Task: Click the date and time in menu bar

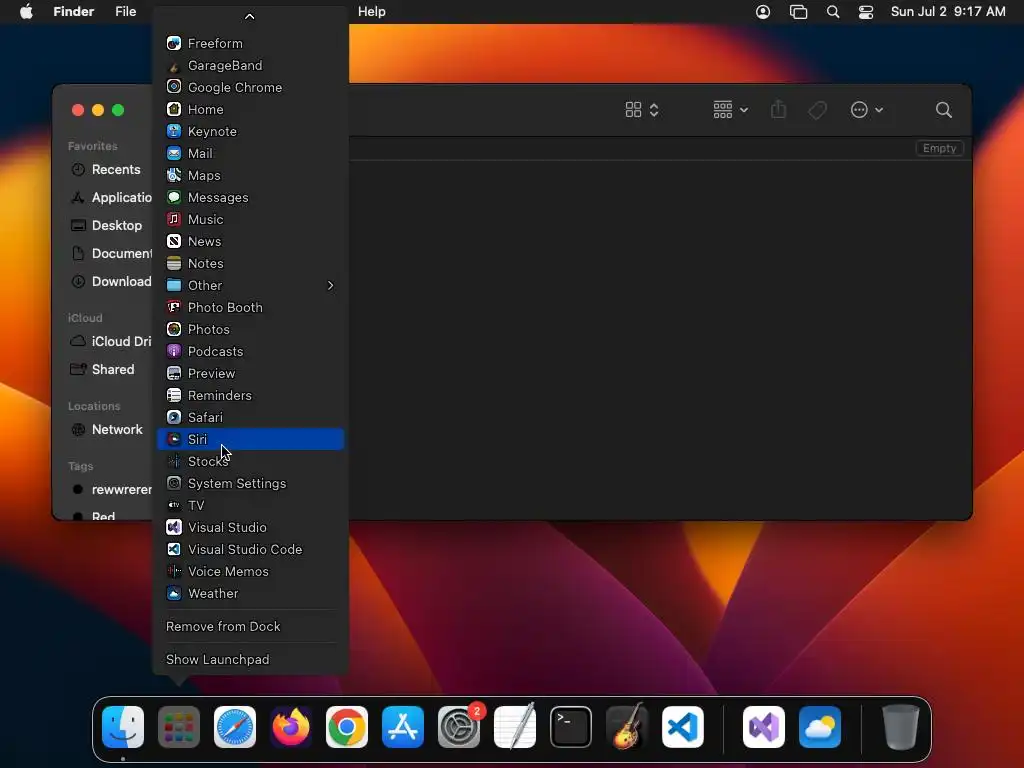Action: (x=948, y=12)
